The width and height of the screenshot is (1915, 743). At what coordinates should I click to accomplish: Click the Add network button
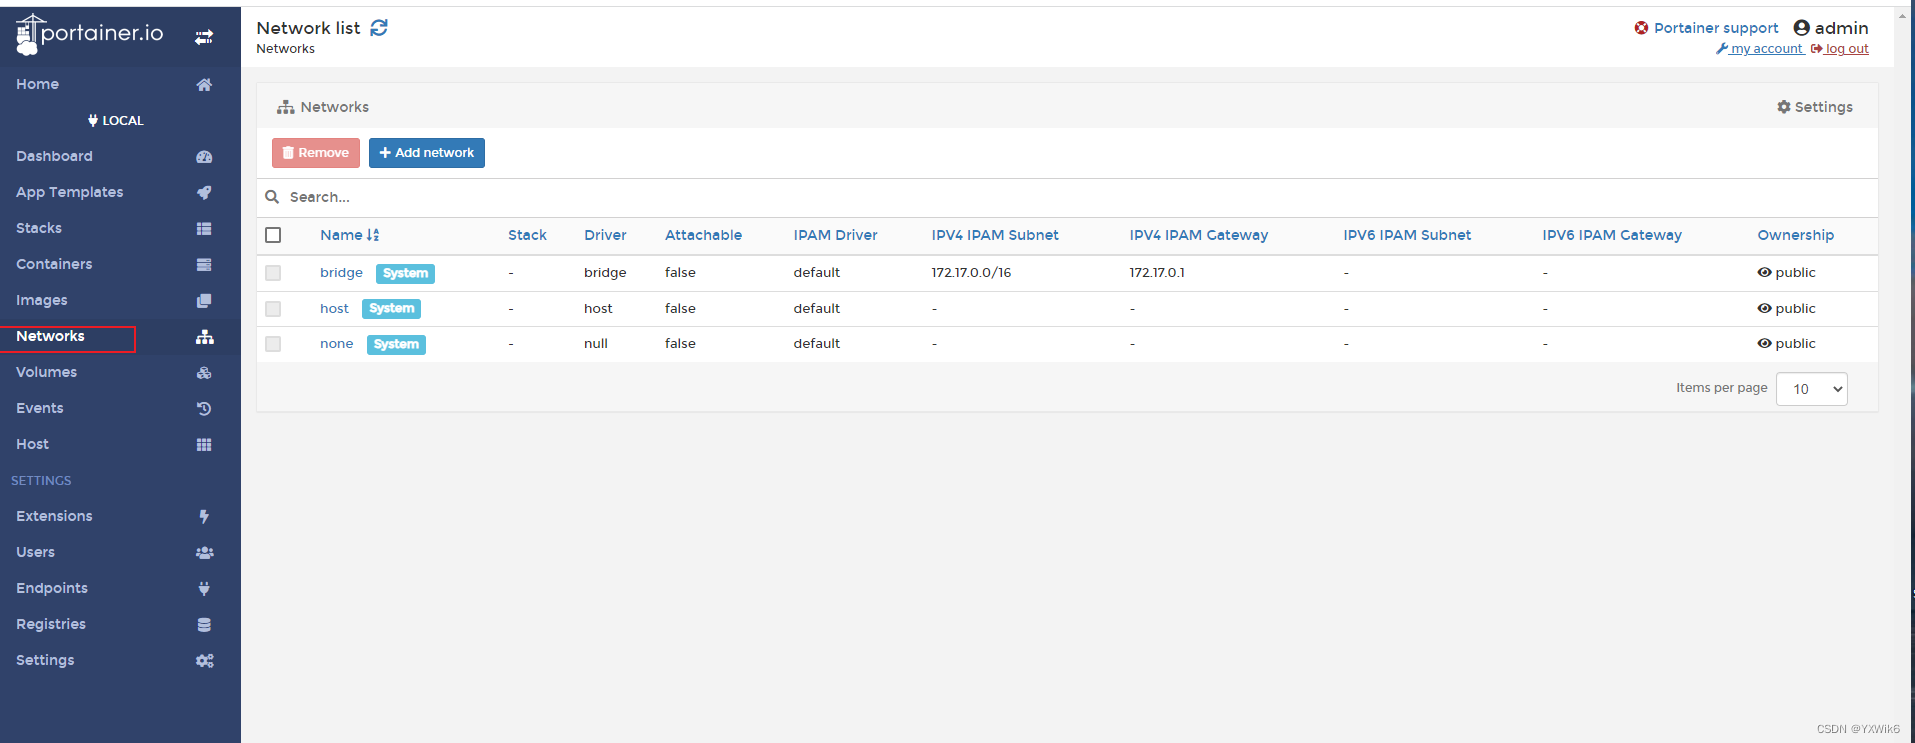[x=427, y=153]
